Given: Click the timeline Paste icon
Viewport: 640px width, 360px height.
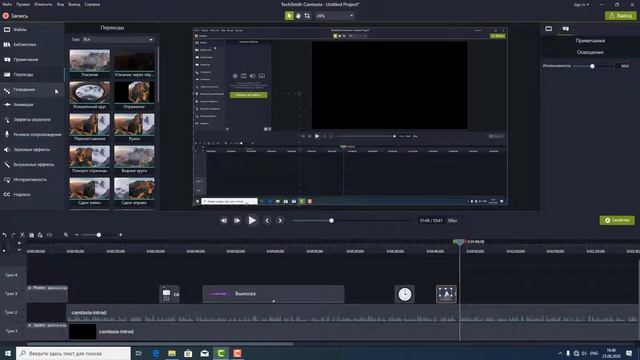Looking at the screenshot, I should coord(40,235).
